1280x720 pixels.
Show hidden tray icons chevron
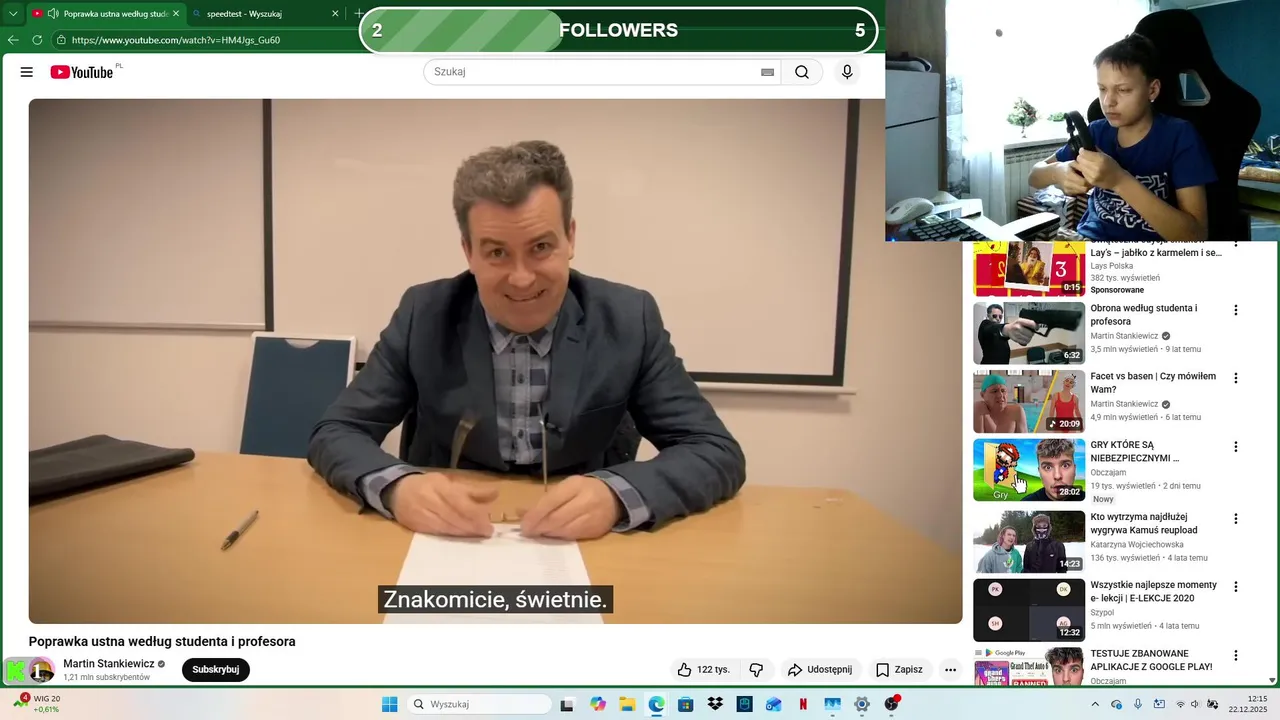coord(1095,704)
